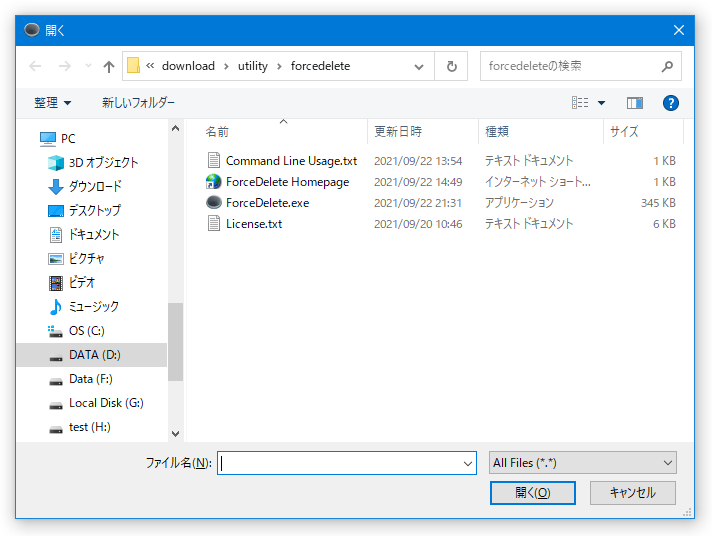Image resolution: width=712 pixels, height=536 pixels.
Task: Select test (H:) drive
Action: click(89, 427)
